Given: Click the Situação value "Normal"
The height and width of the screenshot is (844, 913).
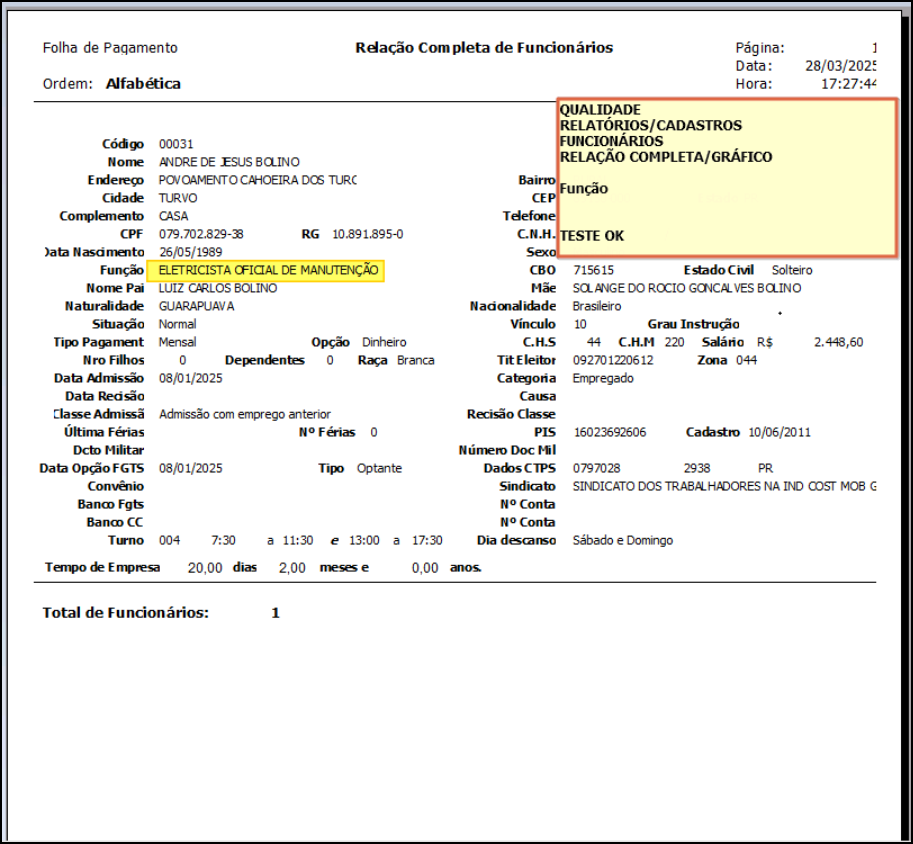Looking at the screenshot, I should coord(178,324).
